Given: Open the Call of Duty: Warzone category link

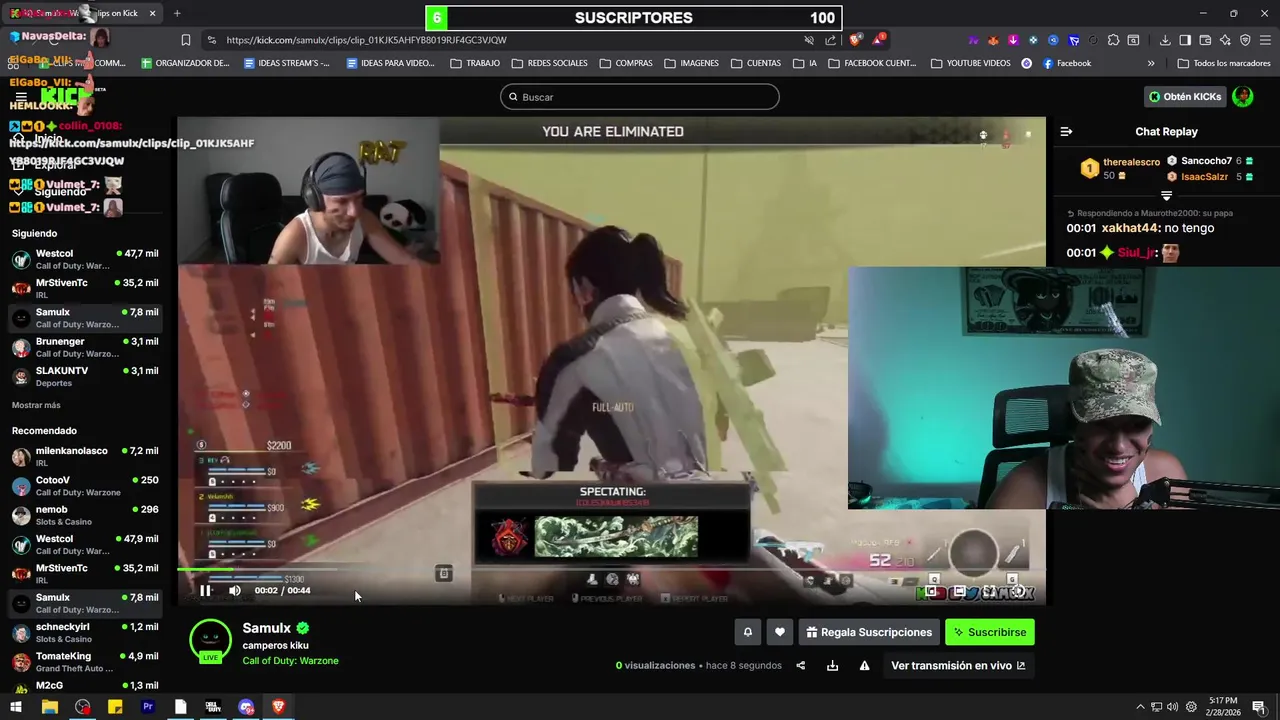Looking at the screenshot, I should (x=290, y=661).
